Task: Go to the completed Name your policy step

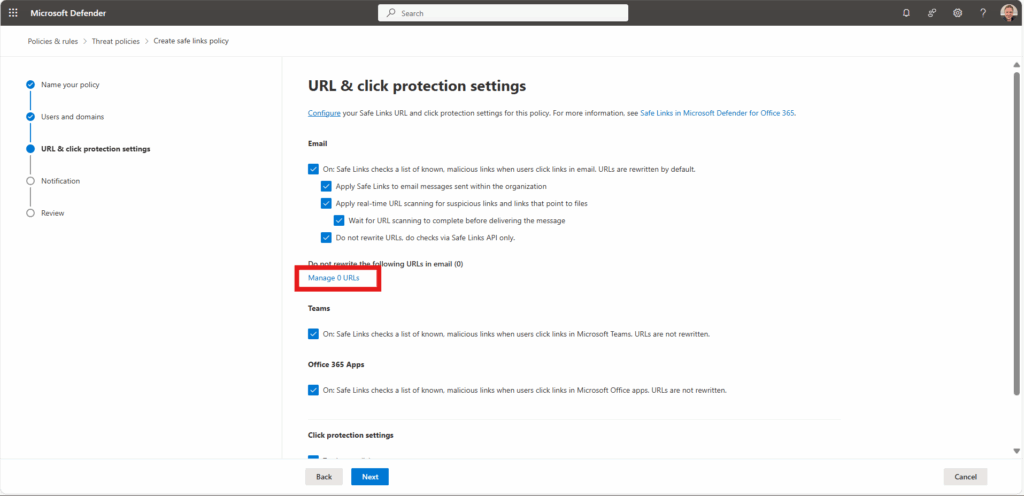Action: [70, 85]
